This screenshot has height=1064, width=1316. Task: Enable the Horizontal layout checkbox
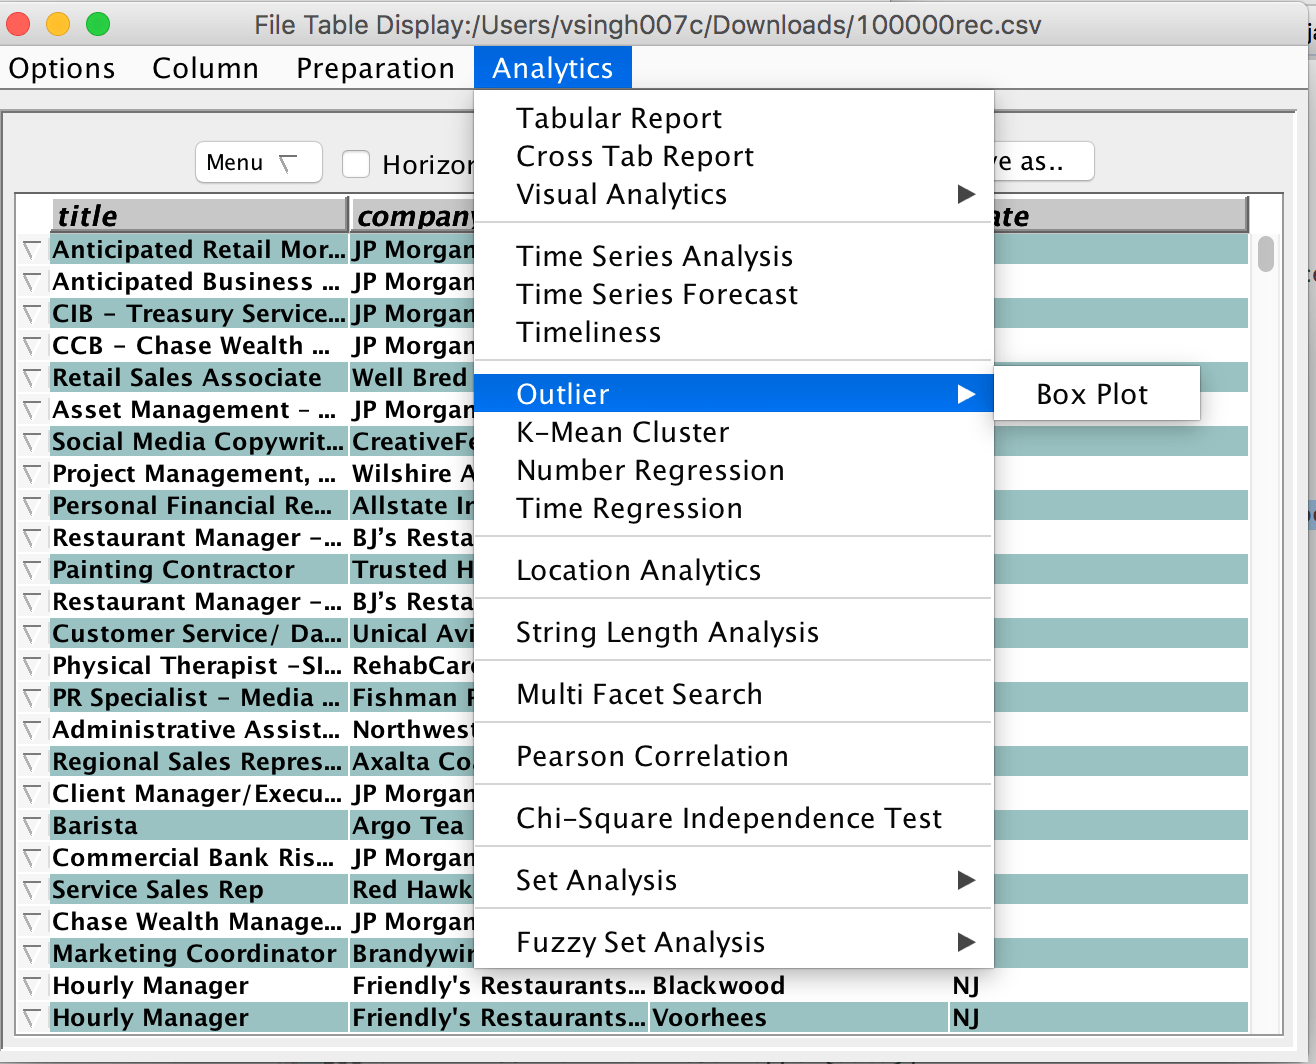[356, 164]
